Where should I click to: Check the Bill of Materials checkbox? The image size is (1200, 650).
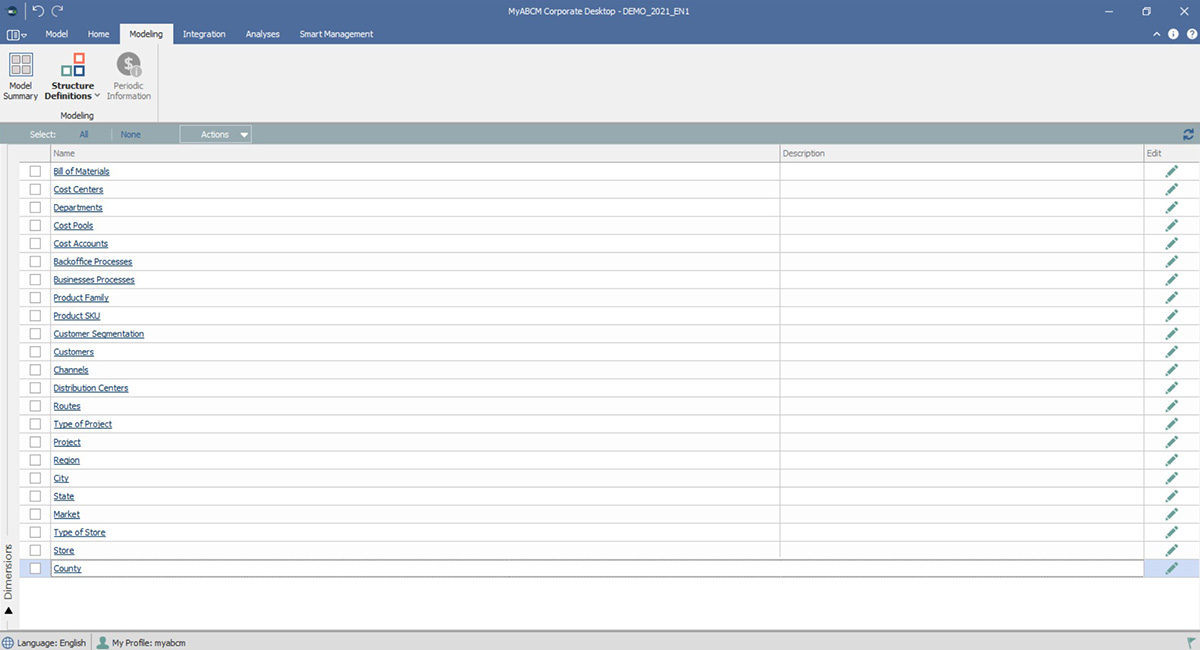[x=35, y=171]
